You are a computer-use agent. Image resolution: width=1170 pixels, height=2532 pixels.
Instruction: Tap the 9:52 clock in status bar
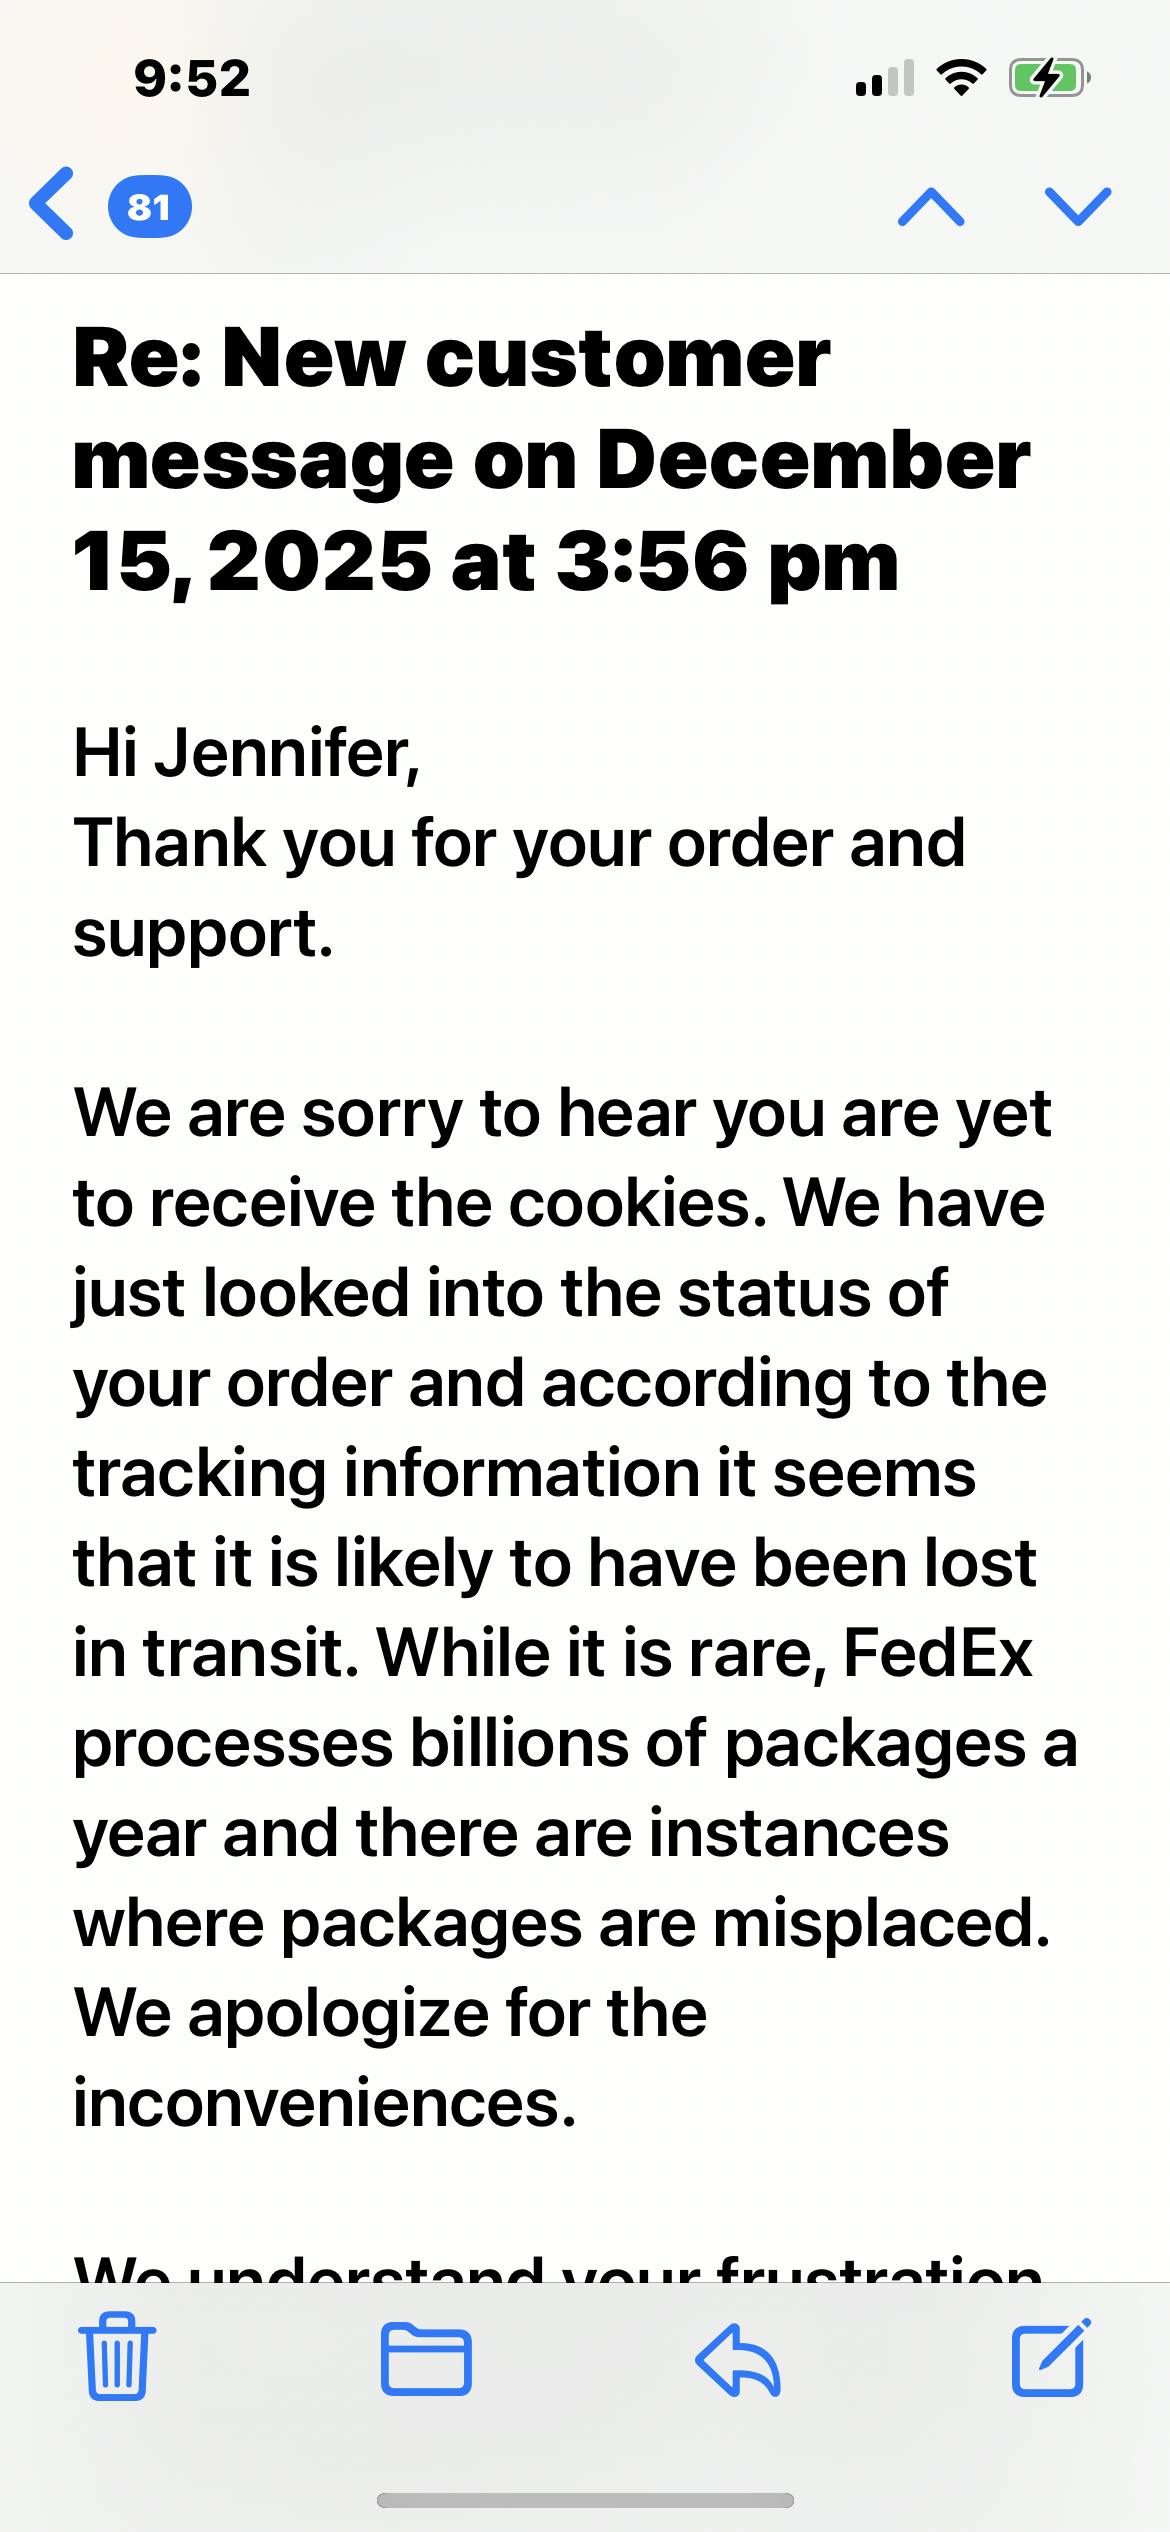192,78
